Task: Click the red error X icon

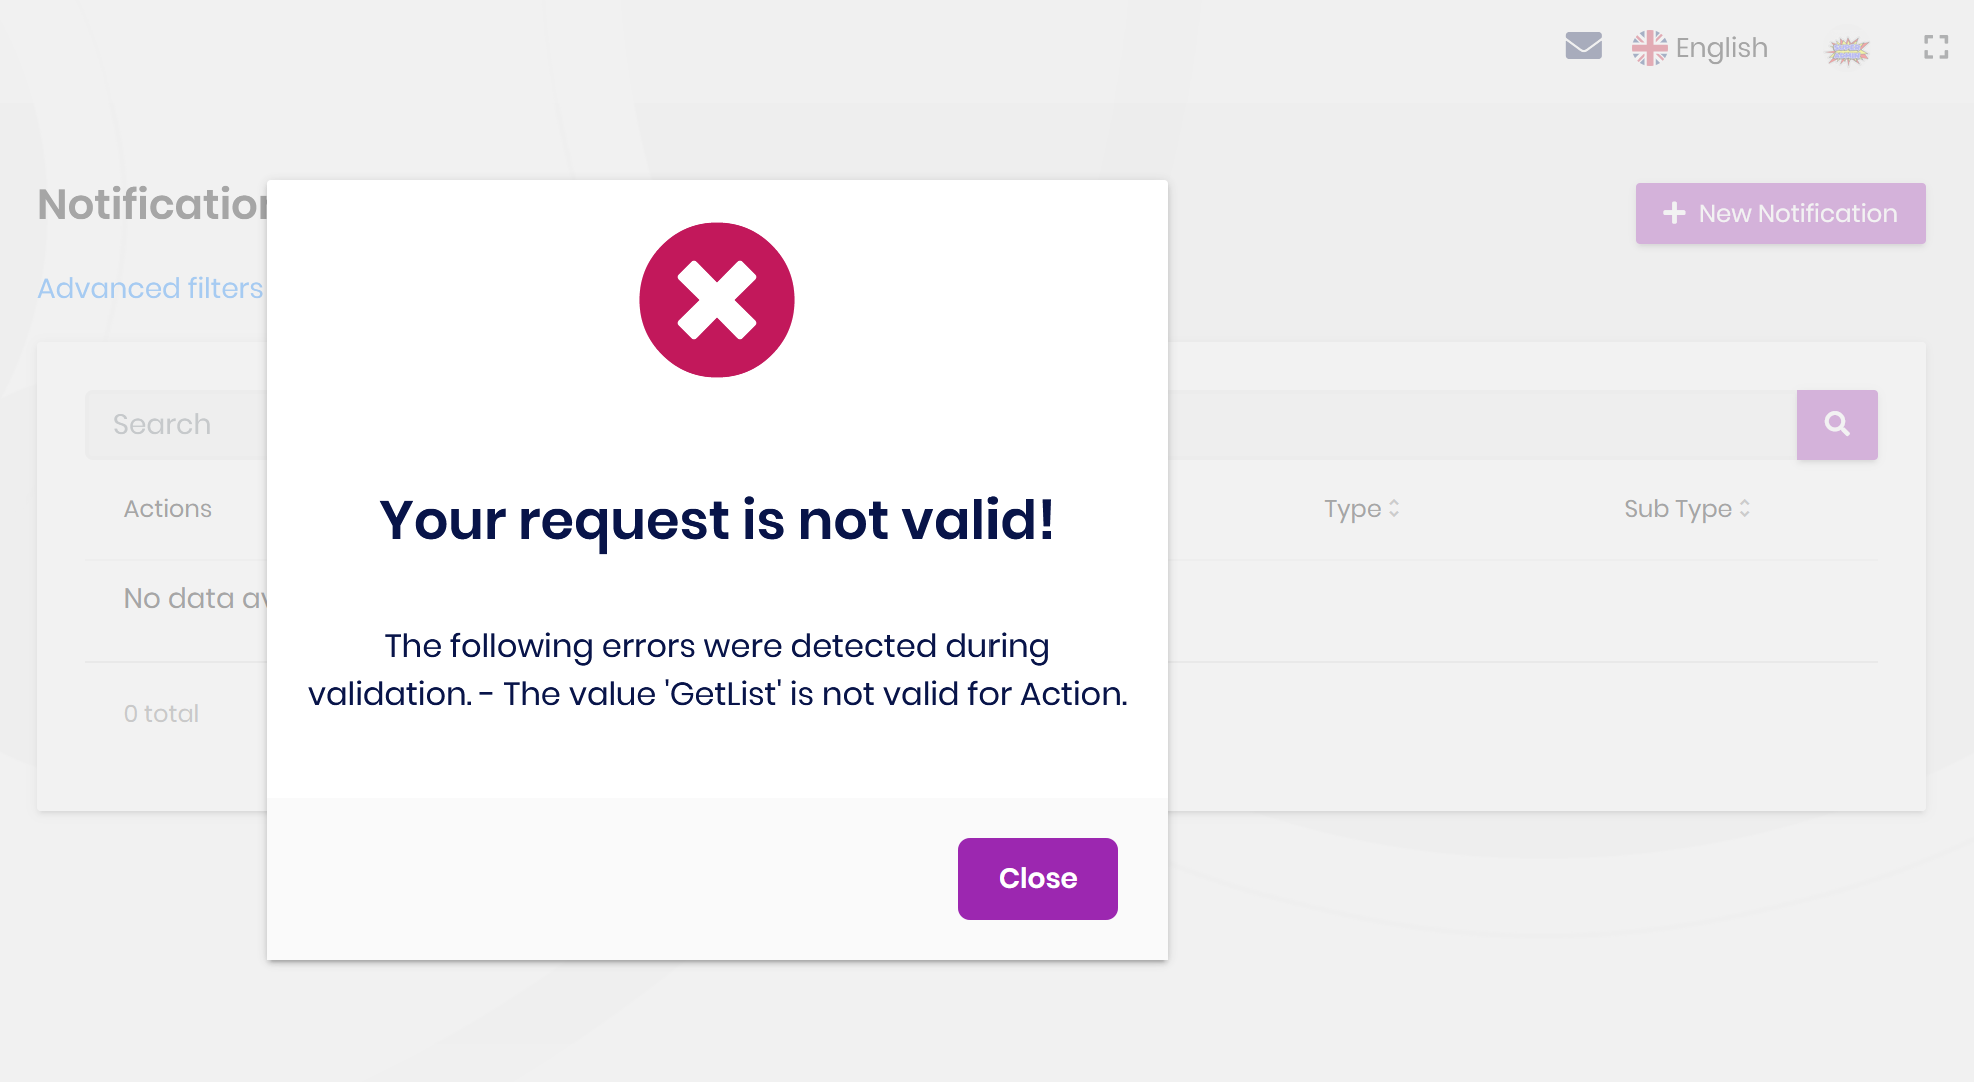Action: click(x=716, y=300)
